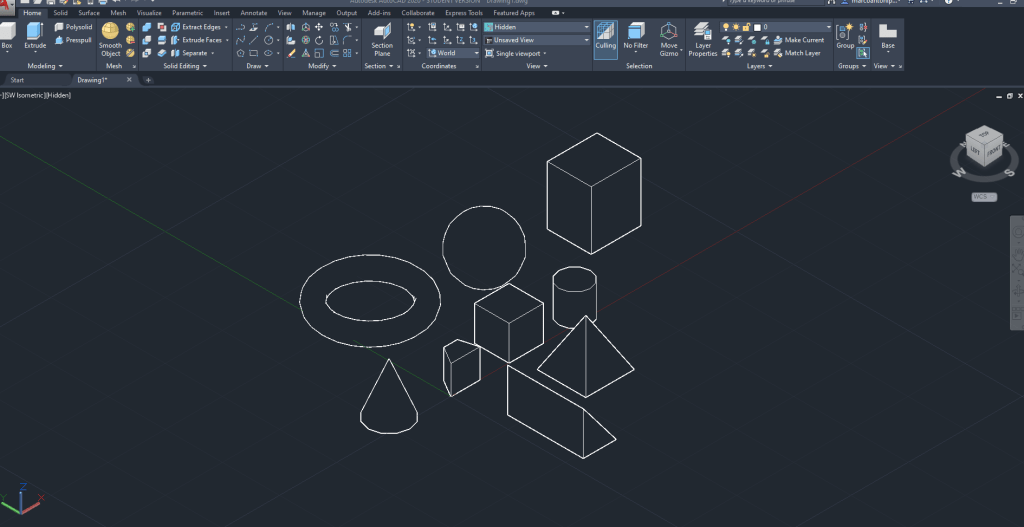Toggle layer lock icon in layer dropdown
1024x527 pixels.
[747, 27]
